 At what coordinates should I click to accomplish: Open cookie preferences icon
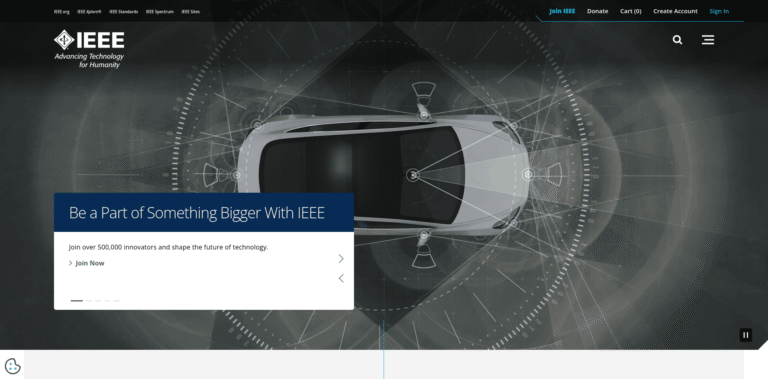tap(12, 366)
